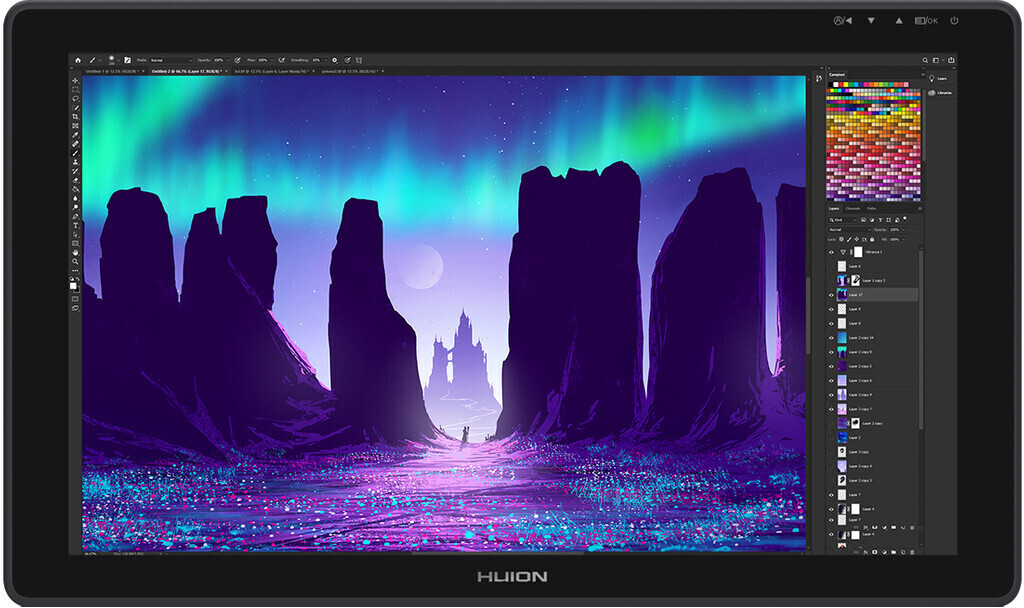1024x608 pixels.
Task: Open the layer blend mode Normal dropdown
Action: point(849,230)
